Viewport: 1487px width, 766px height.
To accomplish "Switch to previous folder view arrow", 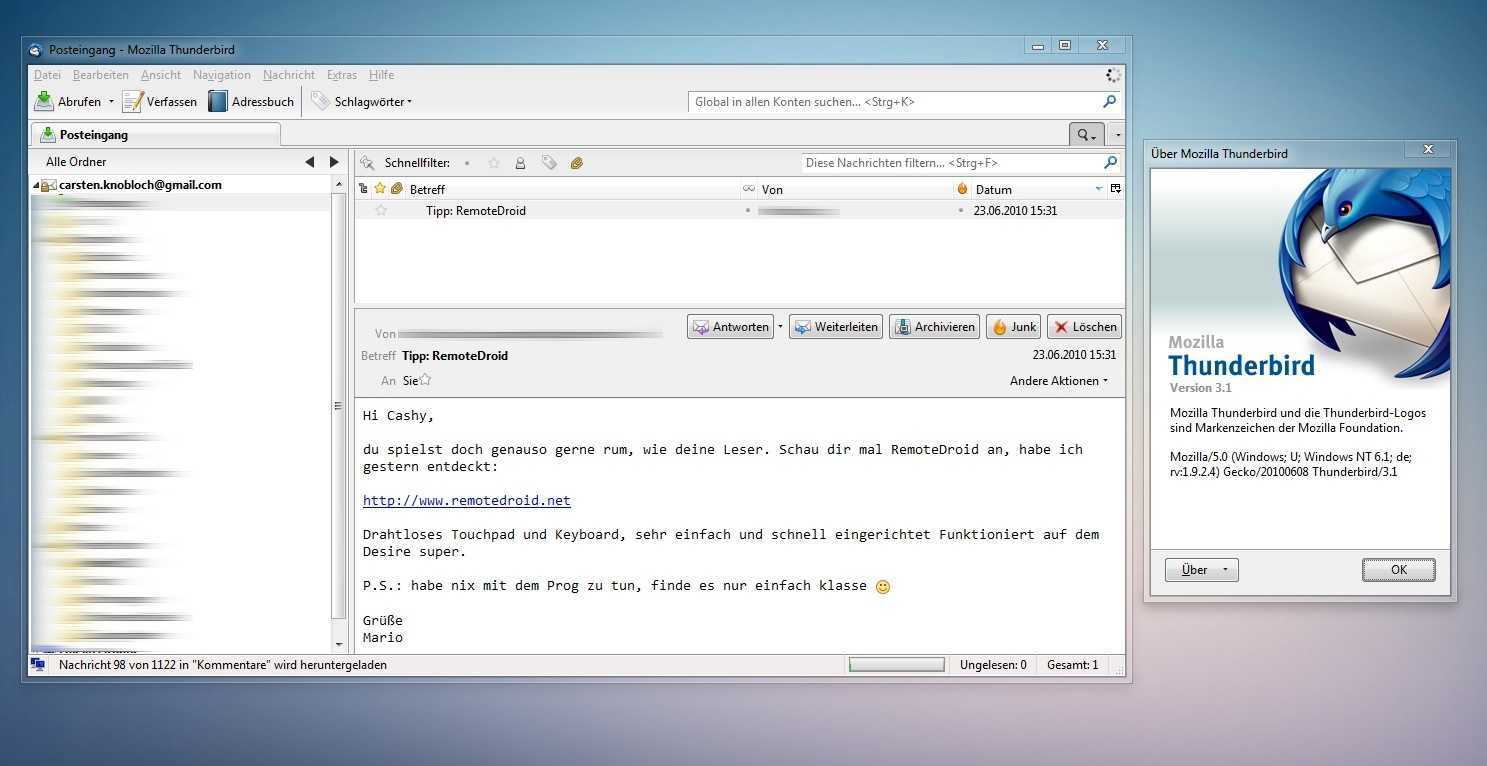I will (310, 162).
